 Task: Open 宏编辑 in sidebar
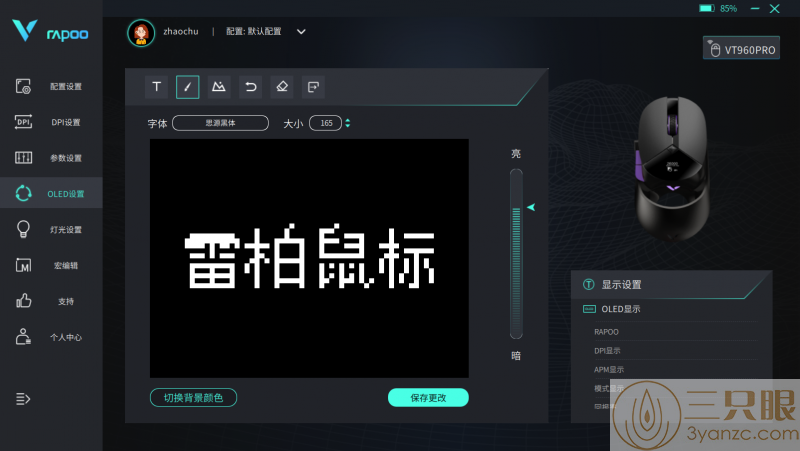point(51,265)
